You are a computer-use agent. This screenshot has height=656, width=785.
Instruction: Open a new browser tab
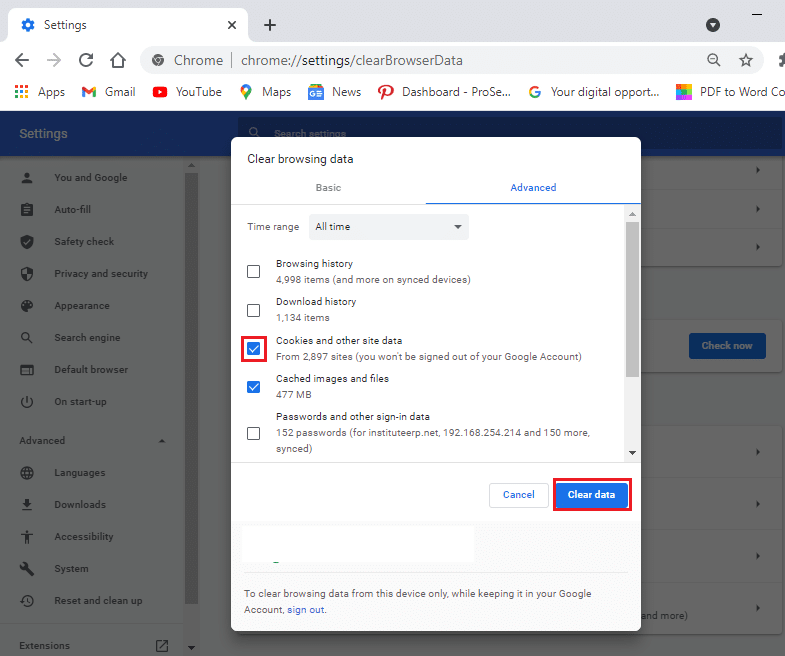pos(269,25)
